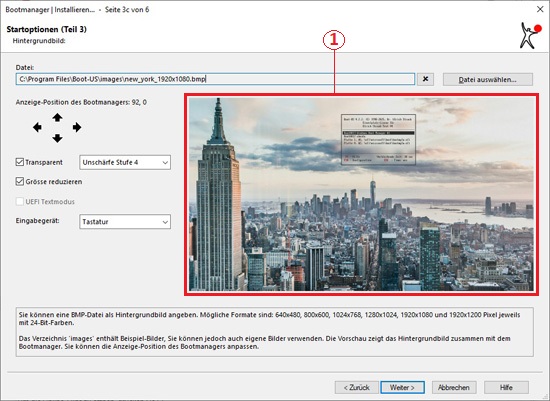Click the numbered annotation marker 1
550x401 pixels.
pos(334,39)
